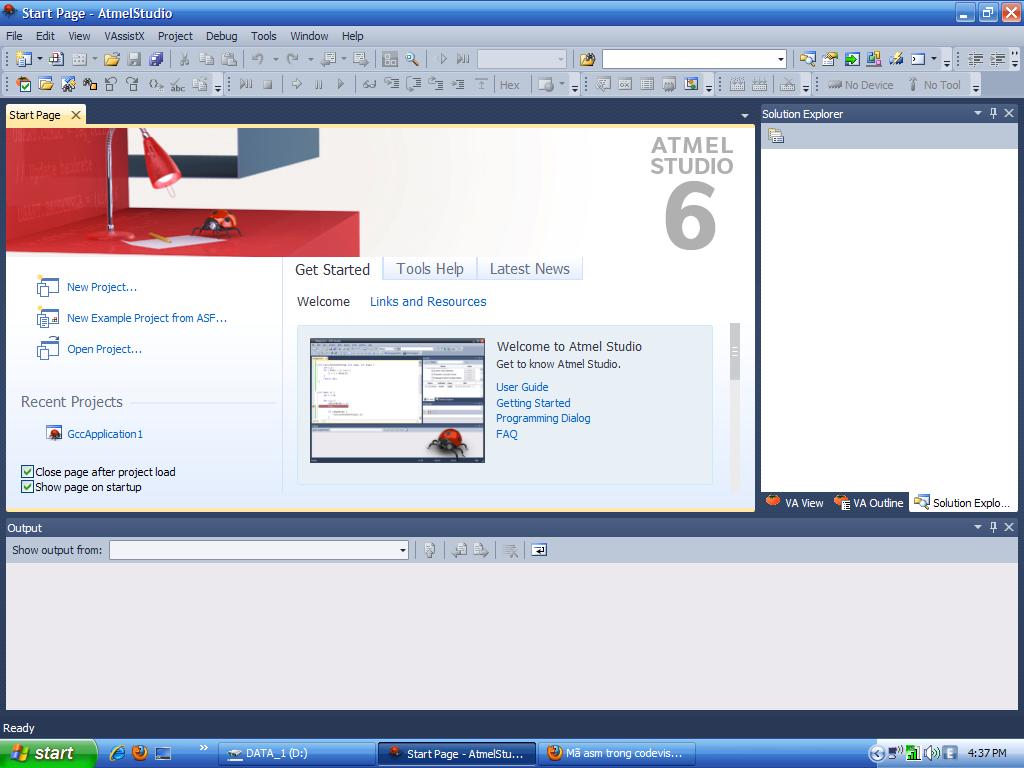Click the No Tool button
The image size is (1024, 768).
[x=935, y=85]
